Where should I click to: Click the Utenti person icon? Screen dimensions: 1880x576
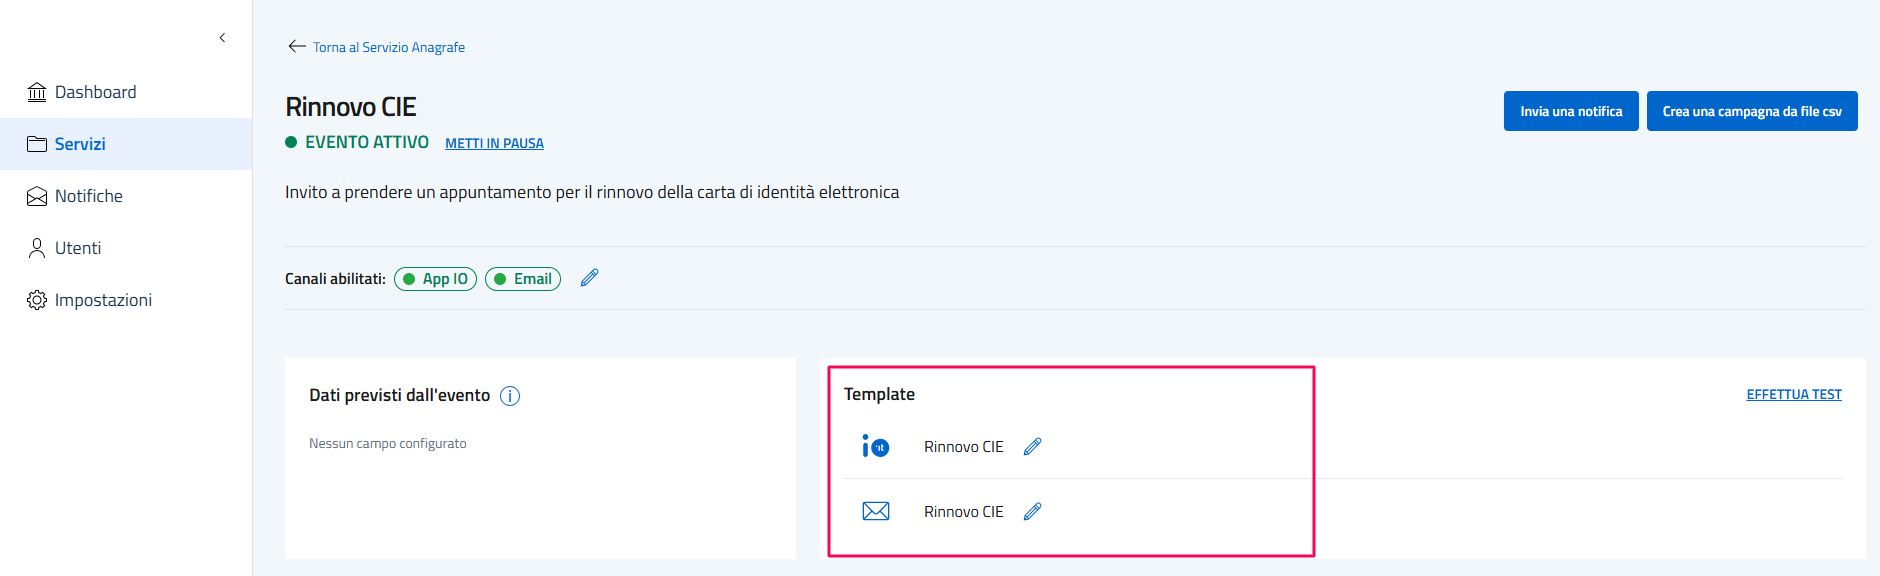click(37, 248)
